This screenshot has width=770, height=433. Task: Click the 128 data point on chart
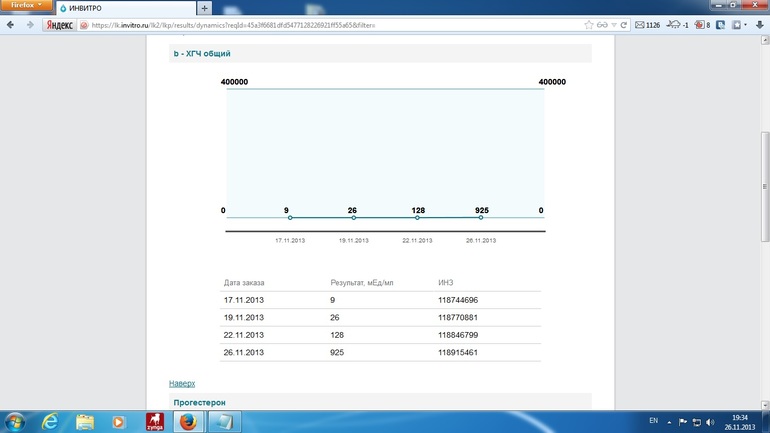[x=417, y=217]
